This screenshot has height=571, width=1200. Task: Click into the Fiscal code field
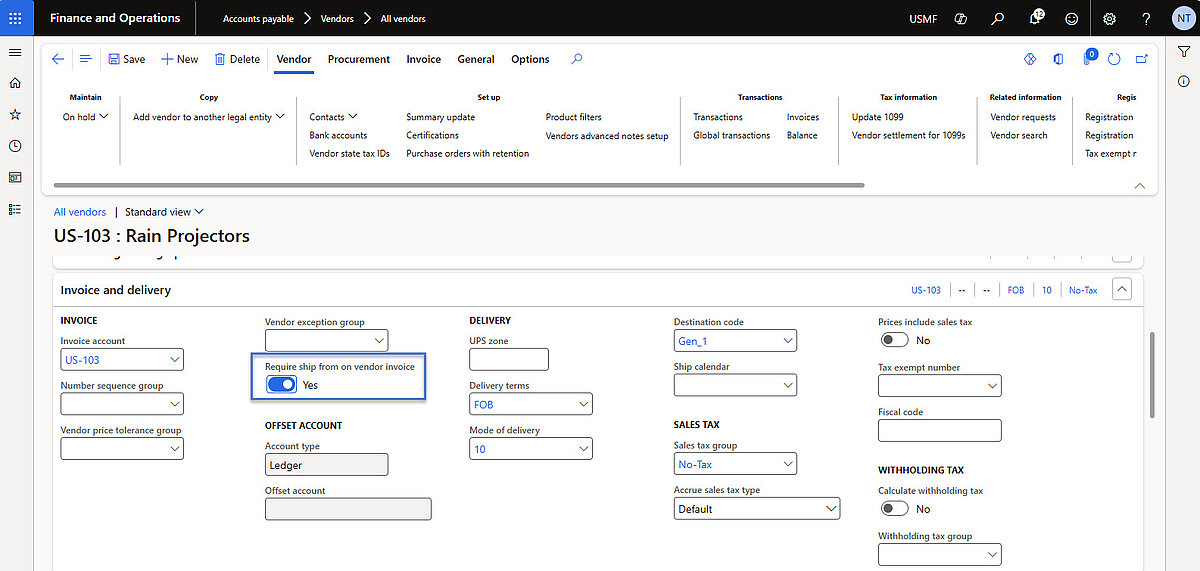click(939, 430)
